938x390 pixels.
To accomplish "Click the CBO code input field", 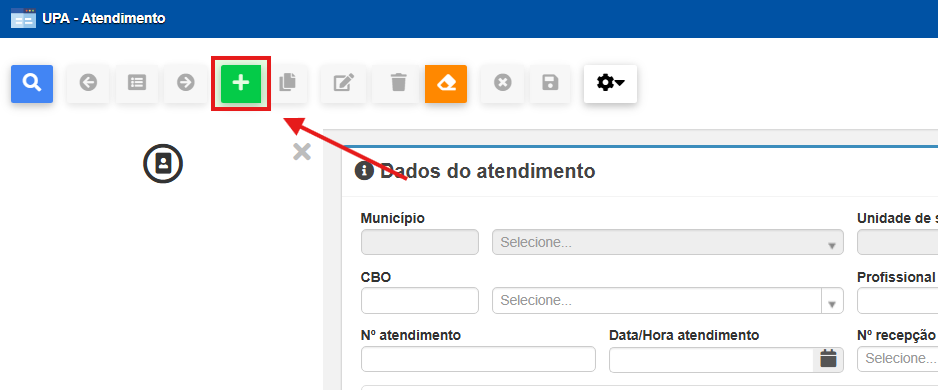I will [420, 300].
